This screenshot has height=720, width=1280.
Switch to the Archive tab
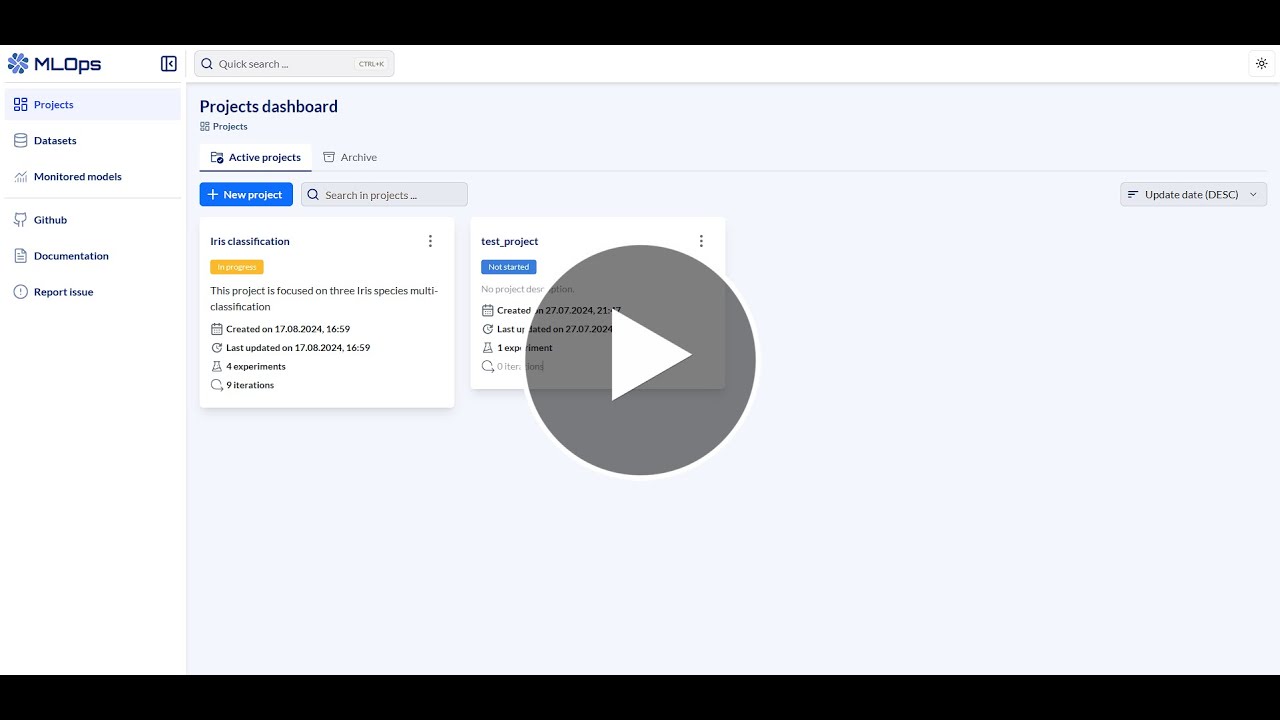(x=350, y=157)
